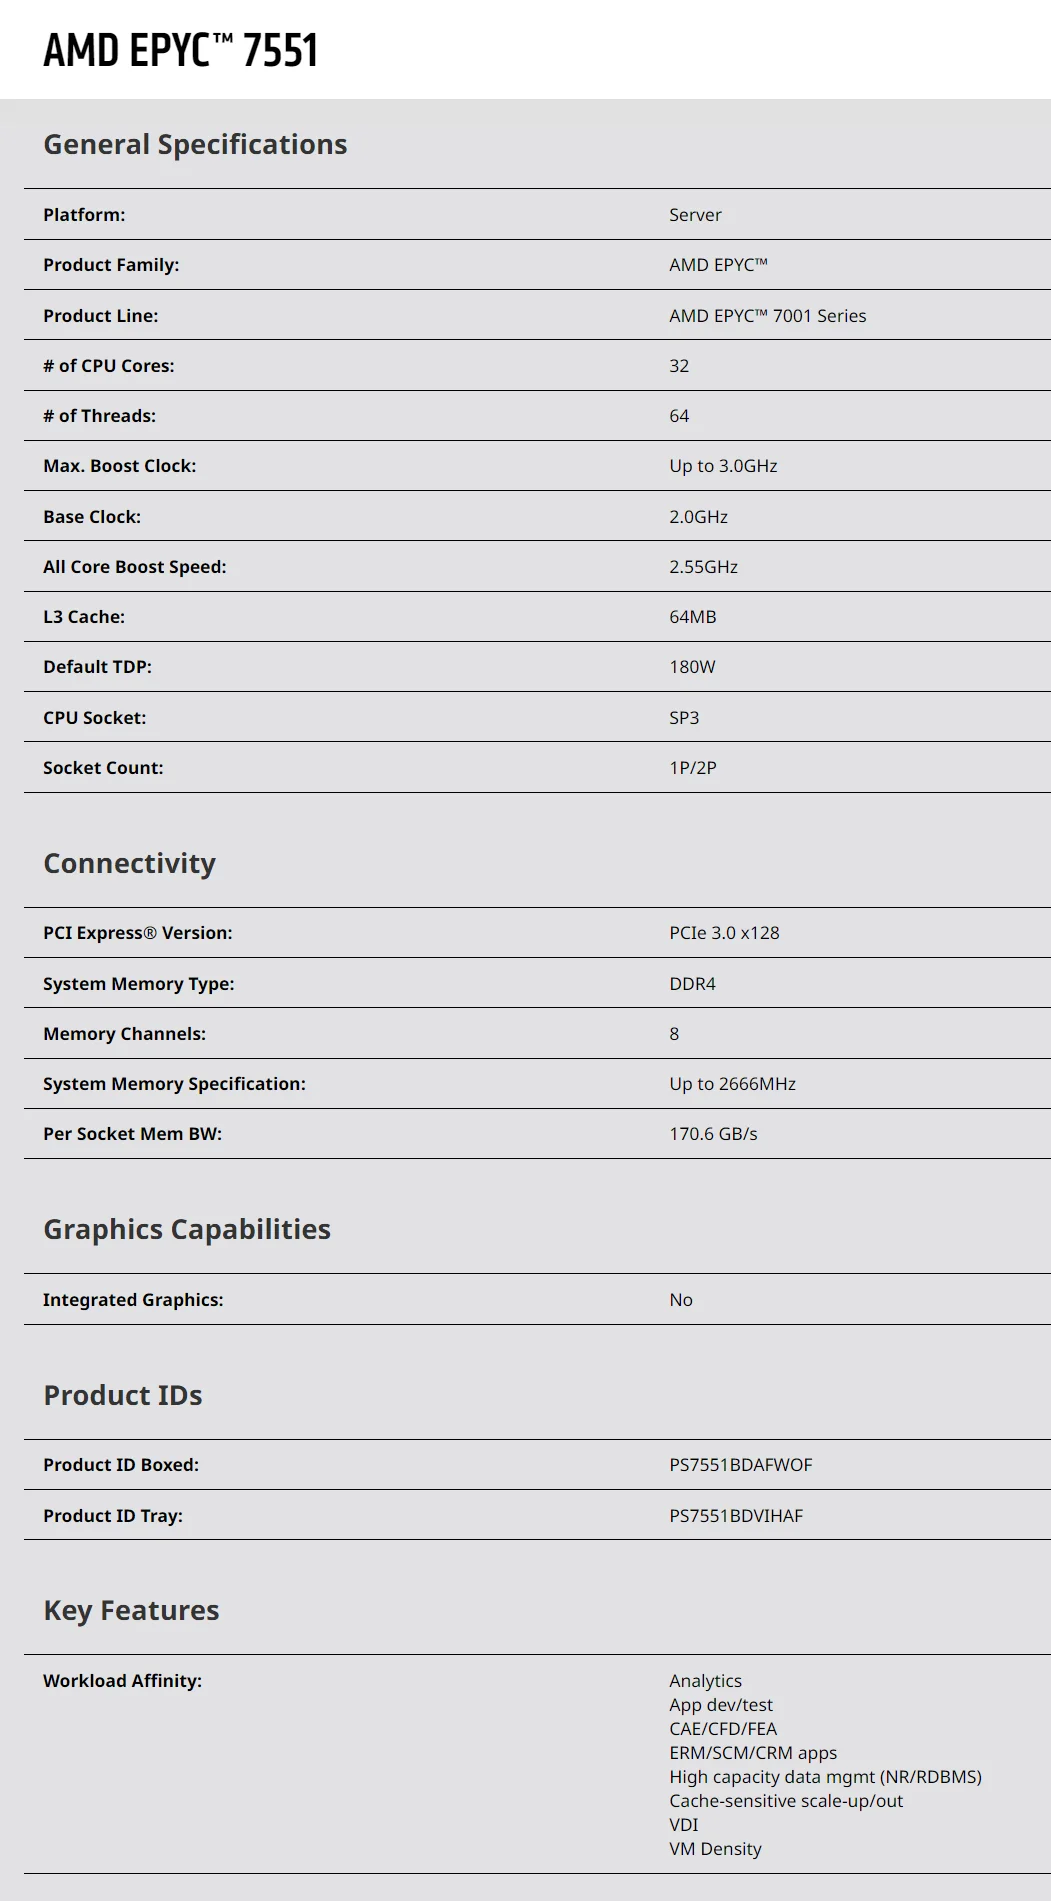The image size is (1051, 1901).
Task: Click the Connectivity section heading
Action: (129, 864)
